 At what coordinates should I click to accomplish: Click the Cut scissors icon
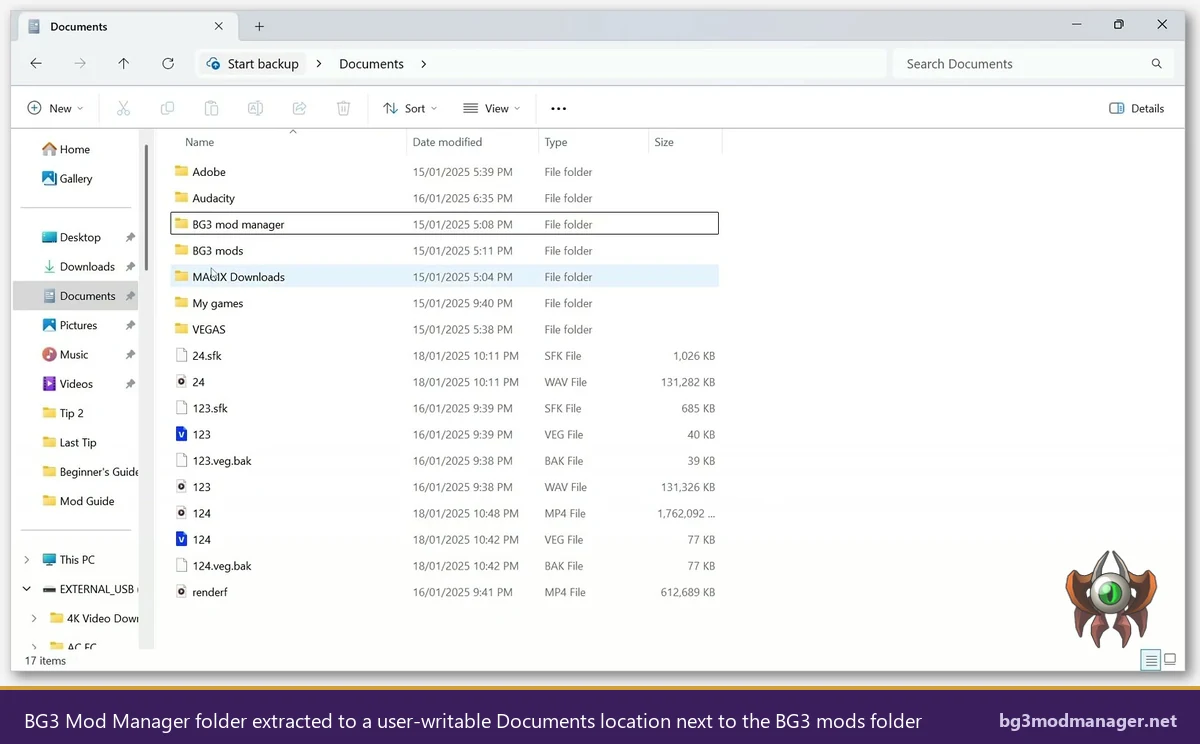coord(124,108)
